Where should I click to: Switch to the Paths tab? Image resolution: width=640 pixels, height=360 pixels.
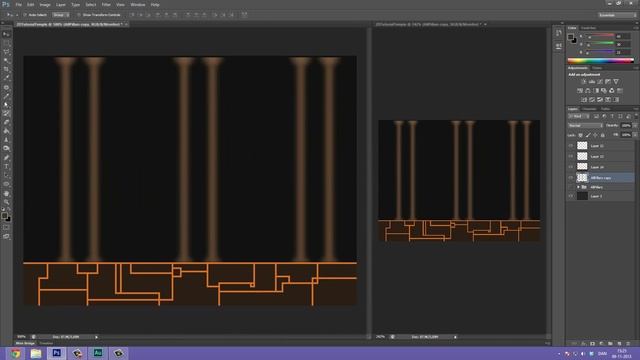pos(605,109)
